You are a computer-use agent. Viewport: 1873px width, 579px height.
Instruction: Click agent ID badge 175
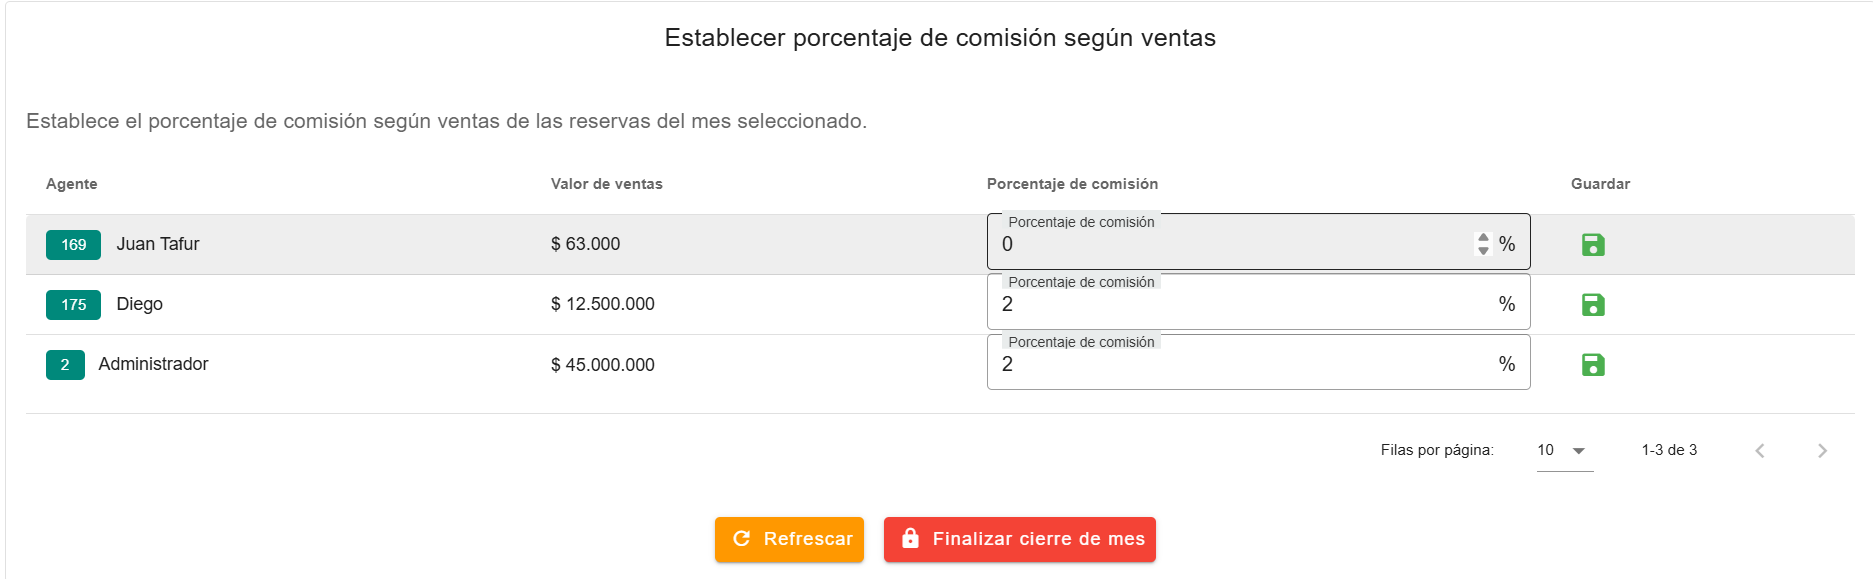73,305
